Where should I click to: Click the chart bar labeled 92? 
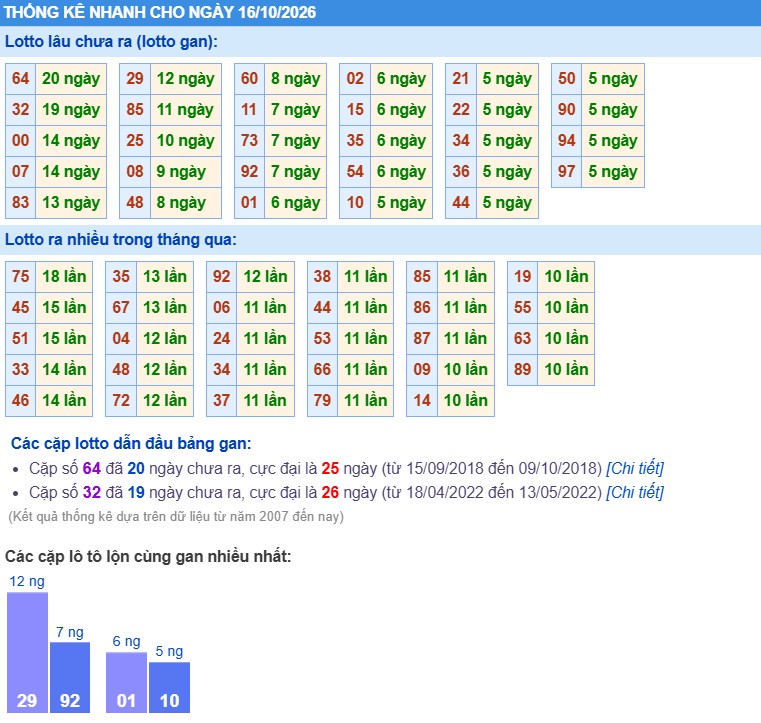tap(70, 677)
